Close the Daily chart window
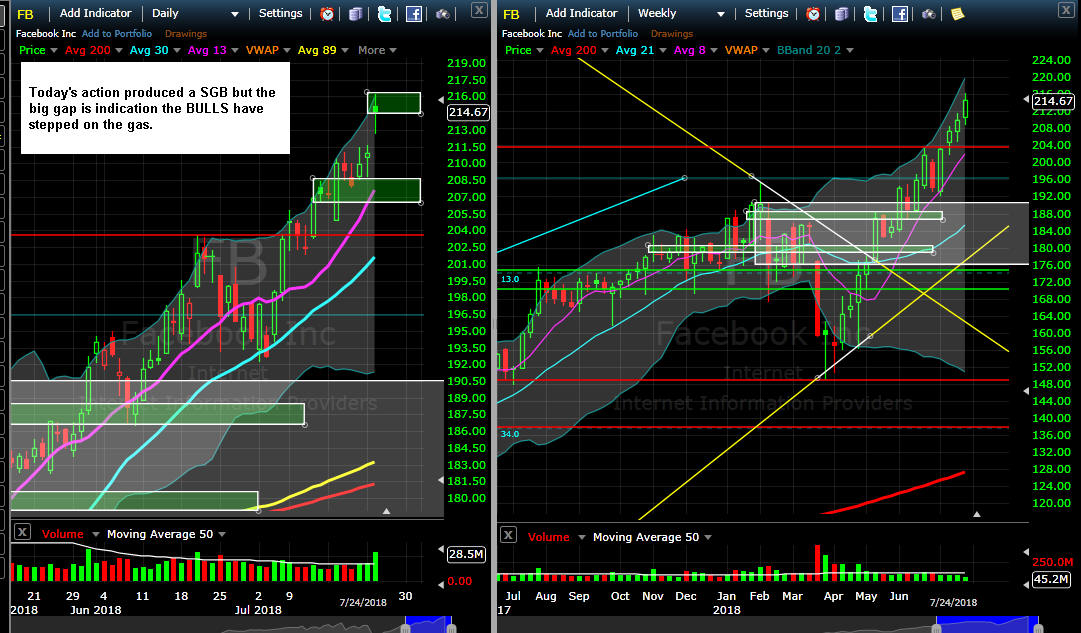This screenshot has width=1081, height=633. click(478, 10)
